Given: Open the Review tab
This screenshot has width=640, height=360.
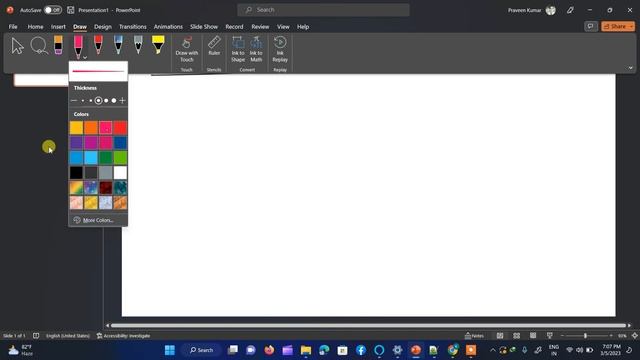Looking at the screenshot, I should (260, 27).
